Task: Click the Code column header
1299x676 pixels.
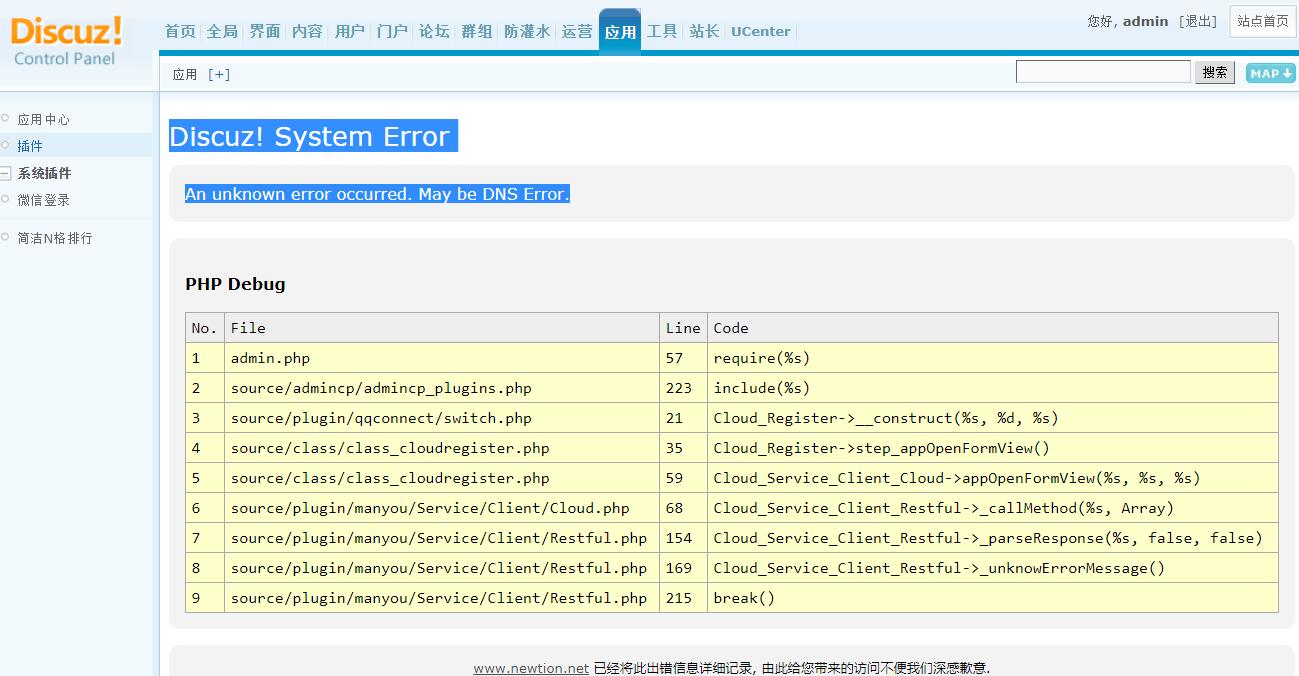Action: pos(993,328)
